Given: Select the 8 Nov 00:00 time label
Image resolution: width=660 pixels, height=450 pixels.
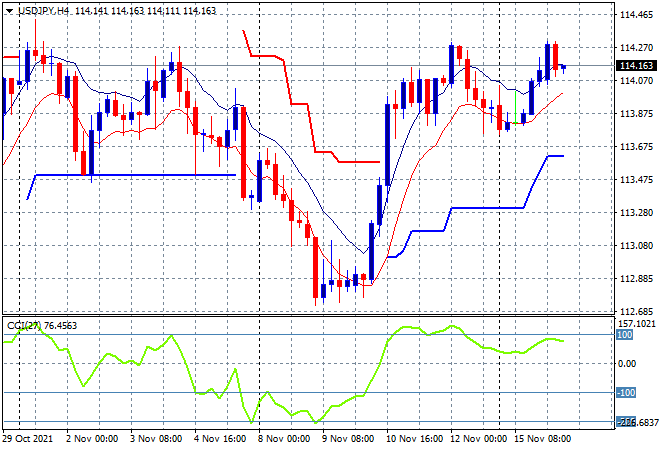Looking at the screenshot, I should click(284, 439).
